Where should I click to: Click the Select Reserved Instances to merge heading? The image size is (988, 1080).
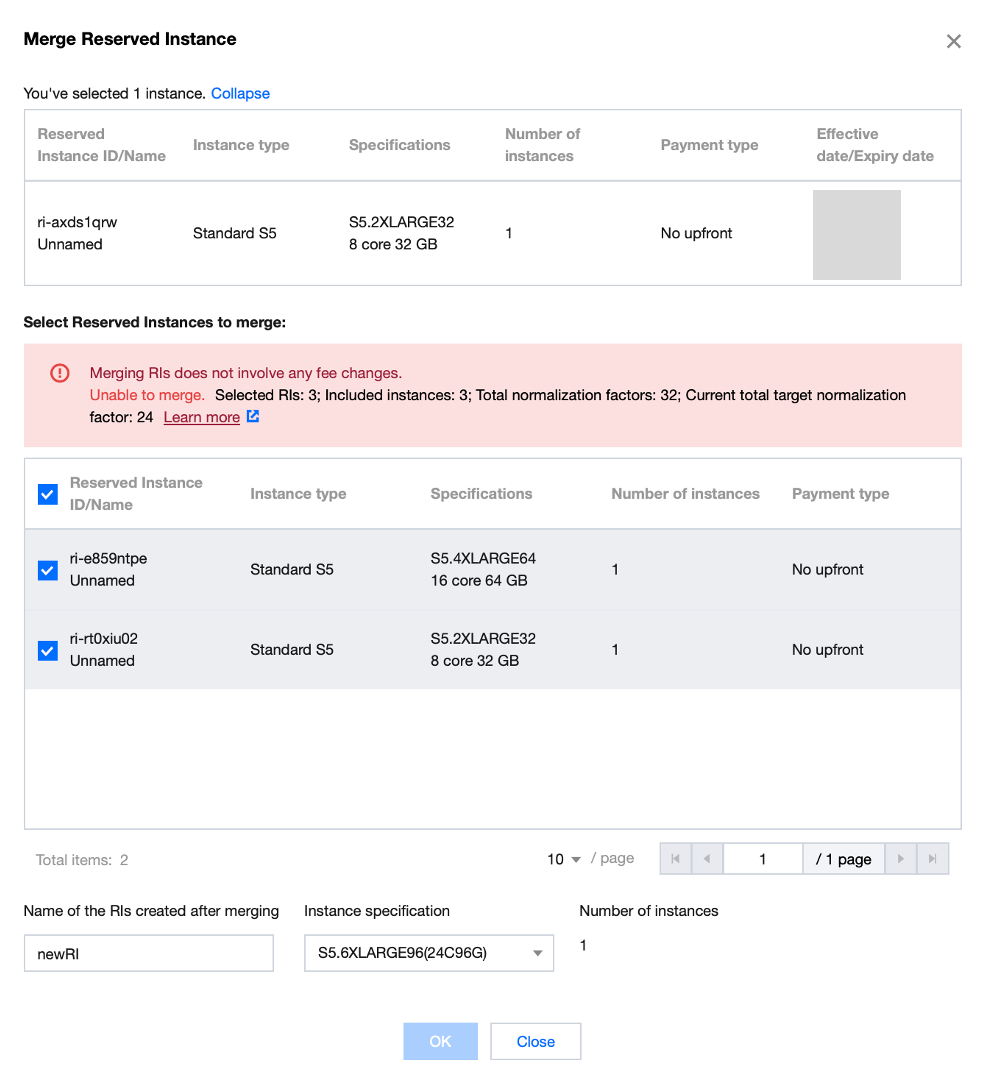tap(155, 322)
